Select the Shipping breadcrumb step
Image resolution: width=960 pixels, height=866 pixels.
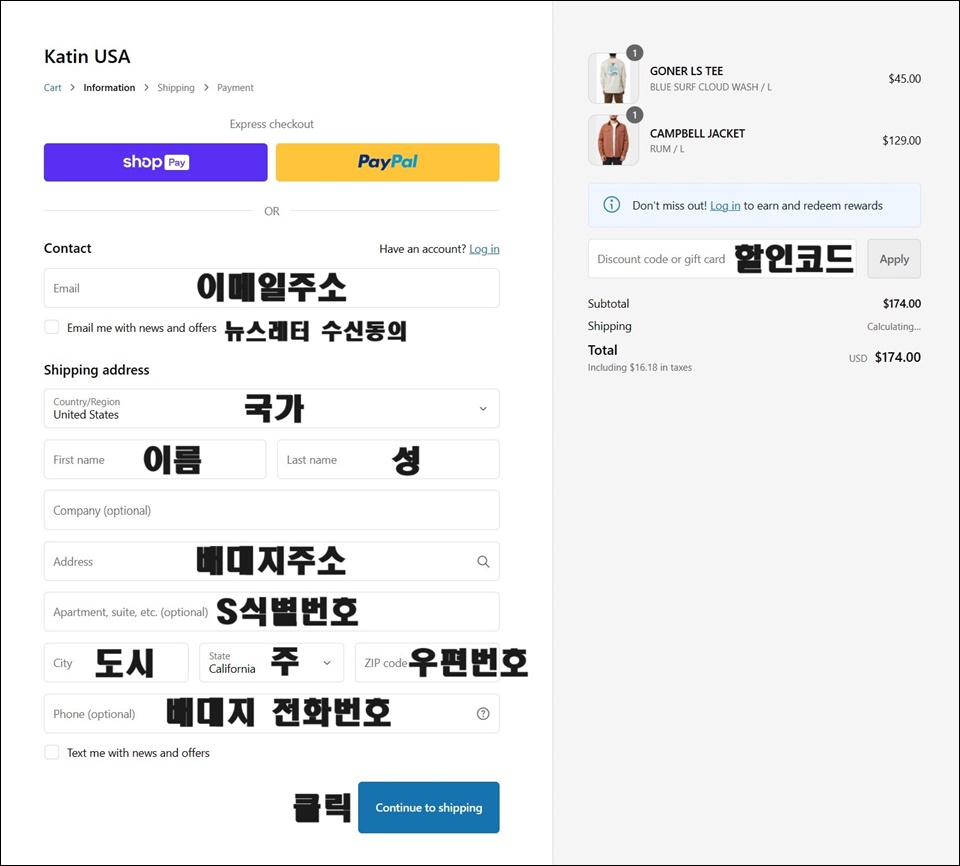pyautogui.click(x=176, y=88)
